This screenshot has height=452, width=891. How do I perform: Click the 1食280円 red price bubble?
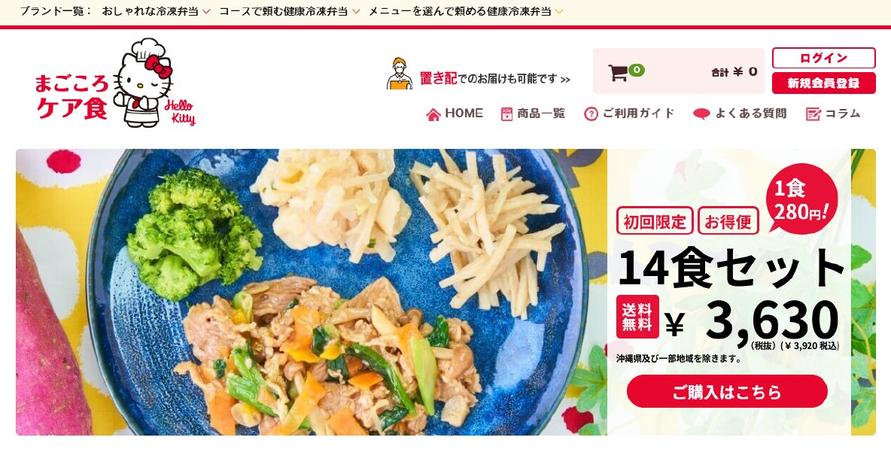(x=801, y=199)
